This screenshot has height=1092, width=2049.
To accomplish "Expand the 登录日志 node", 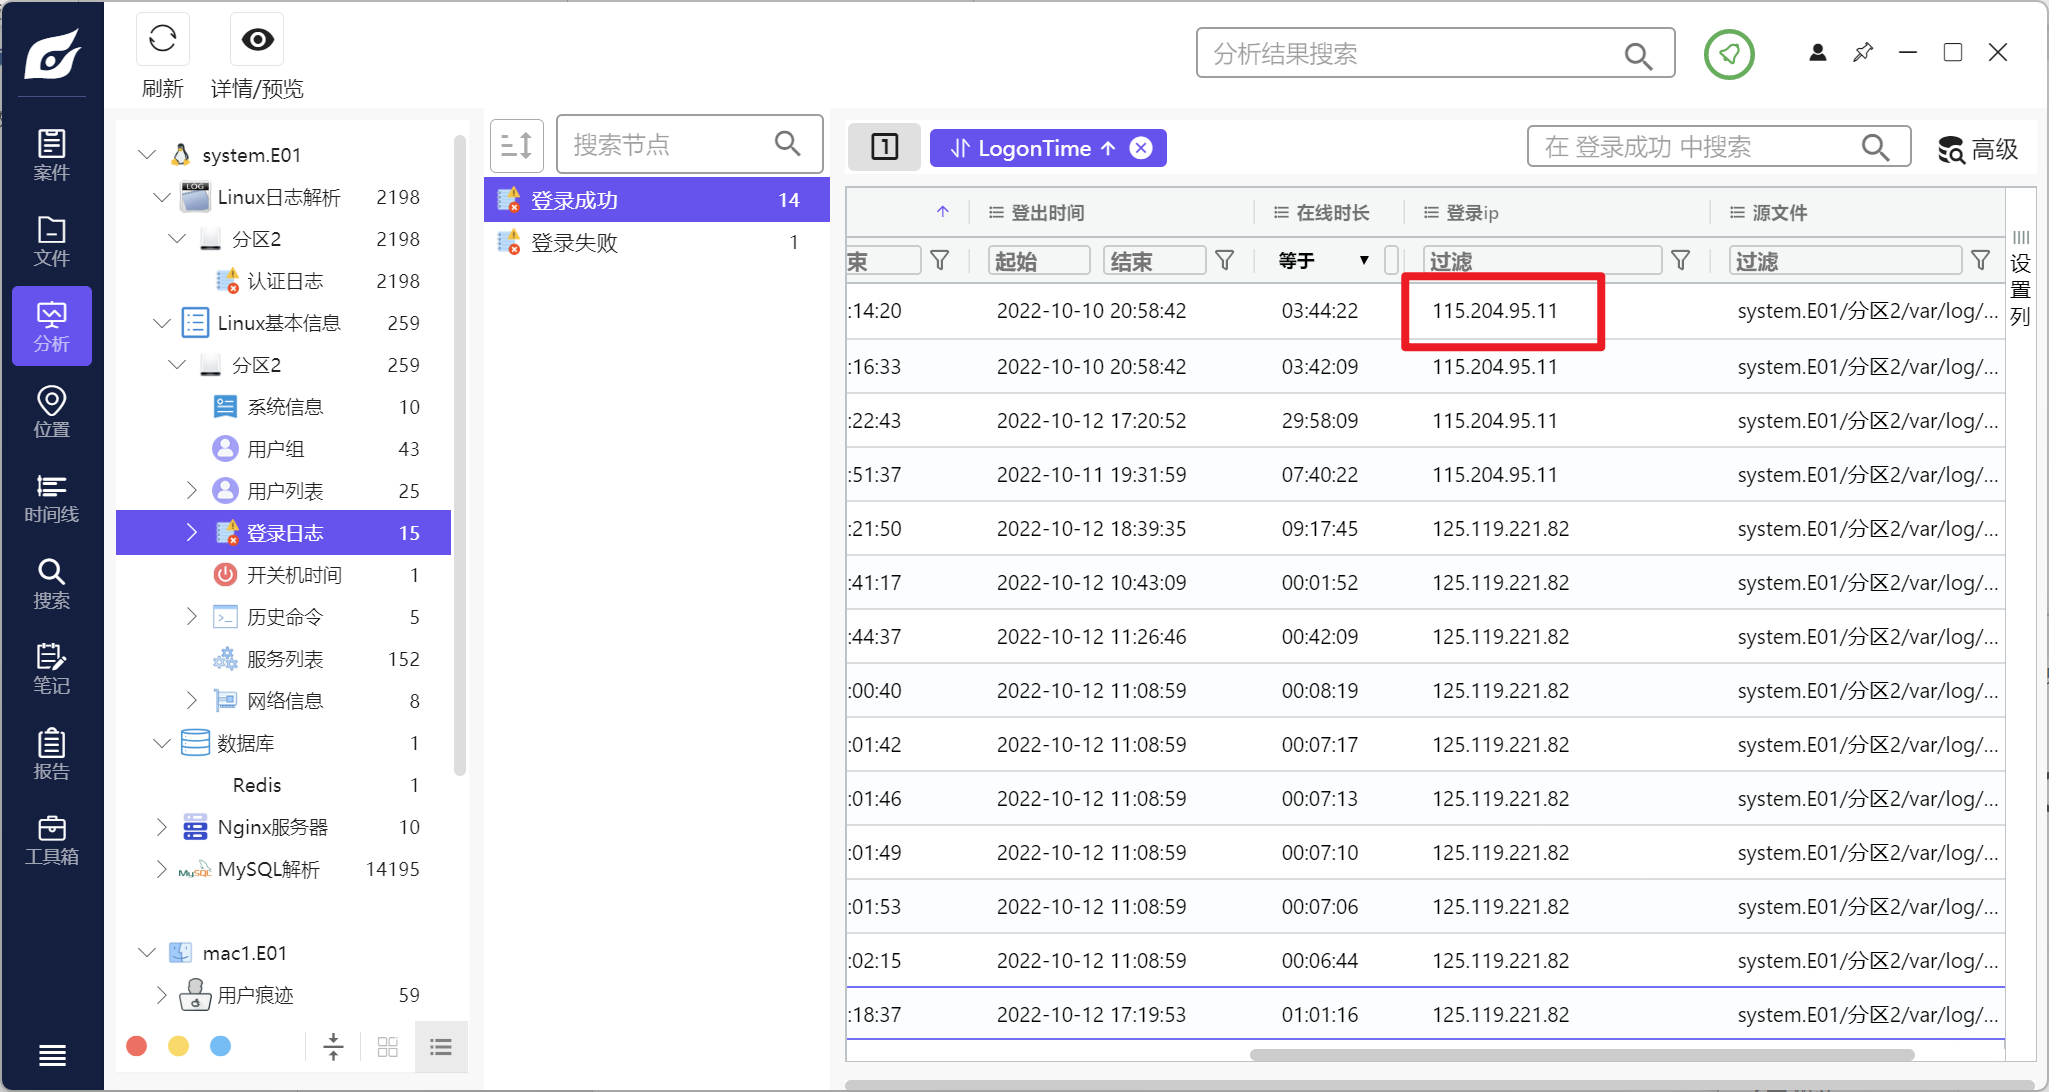I will (192, 533).
